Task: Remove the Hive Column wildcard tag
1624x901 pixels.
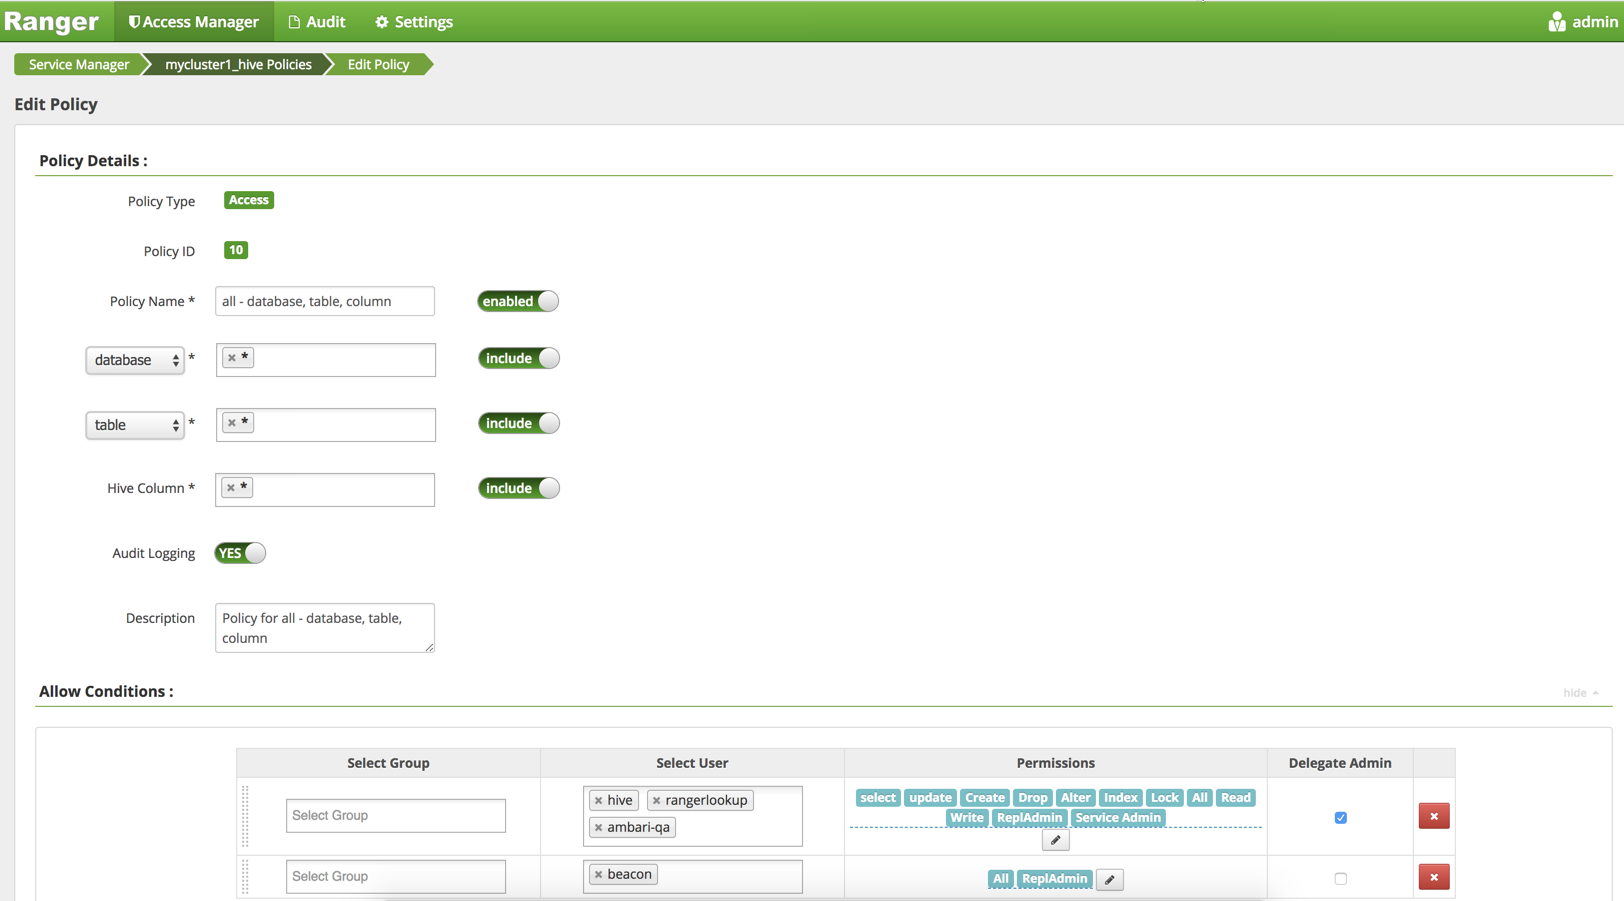Action: coord(230,487)
